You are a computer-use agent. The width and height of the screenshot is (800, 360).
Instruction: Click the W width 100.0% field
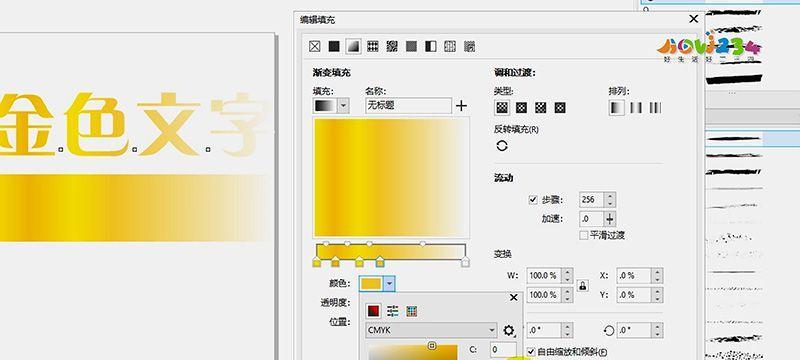544,275
